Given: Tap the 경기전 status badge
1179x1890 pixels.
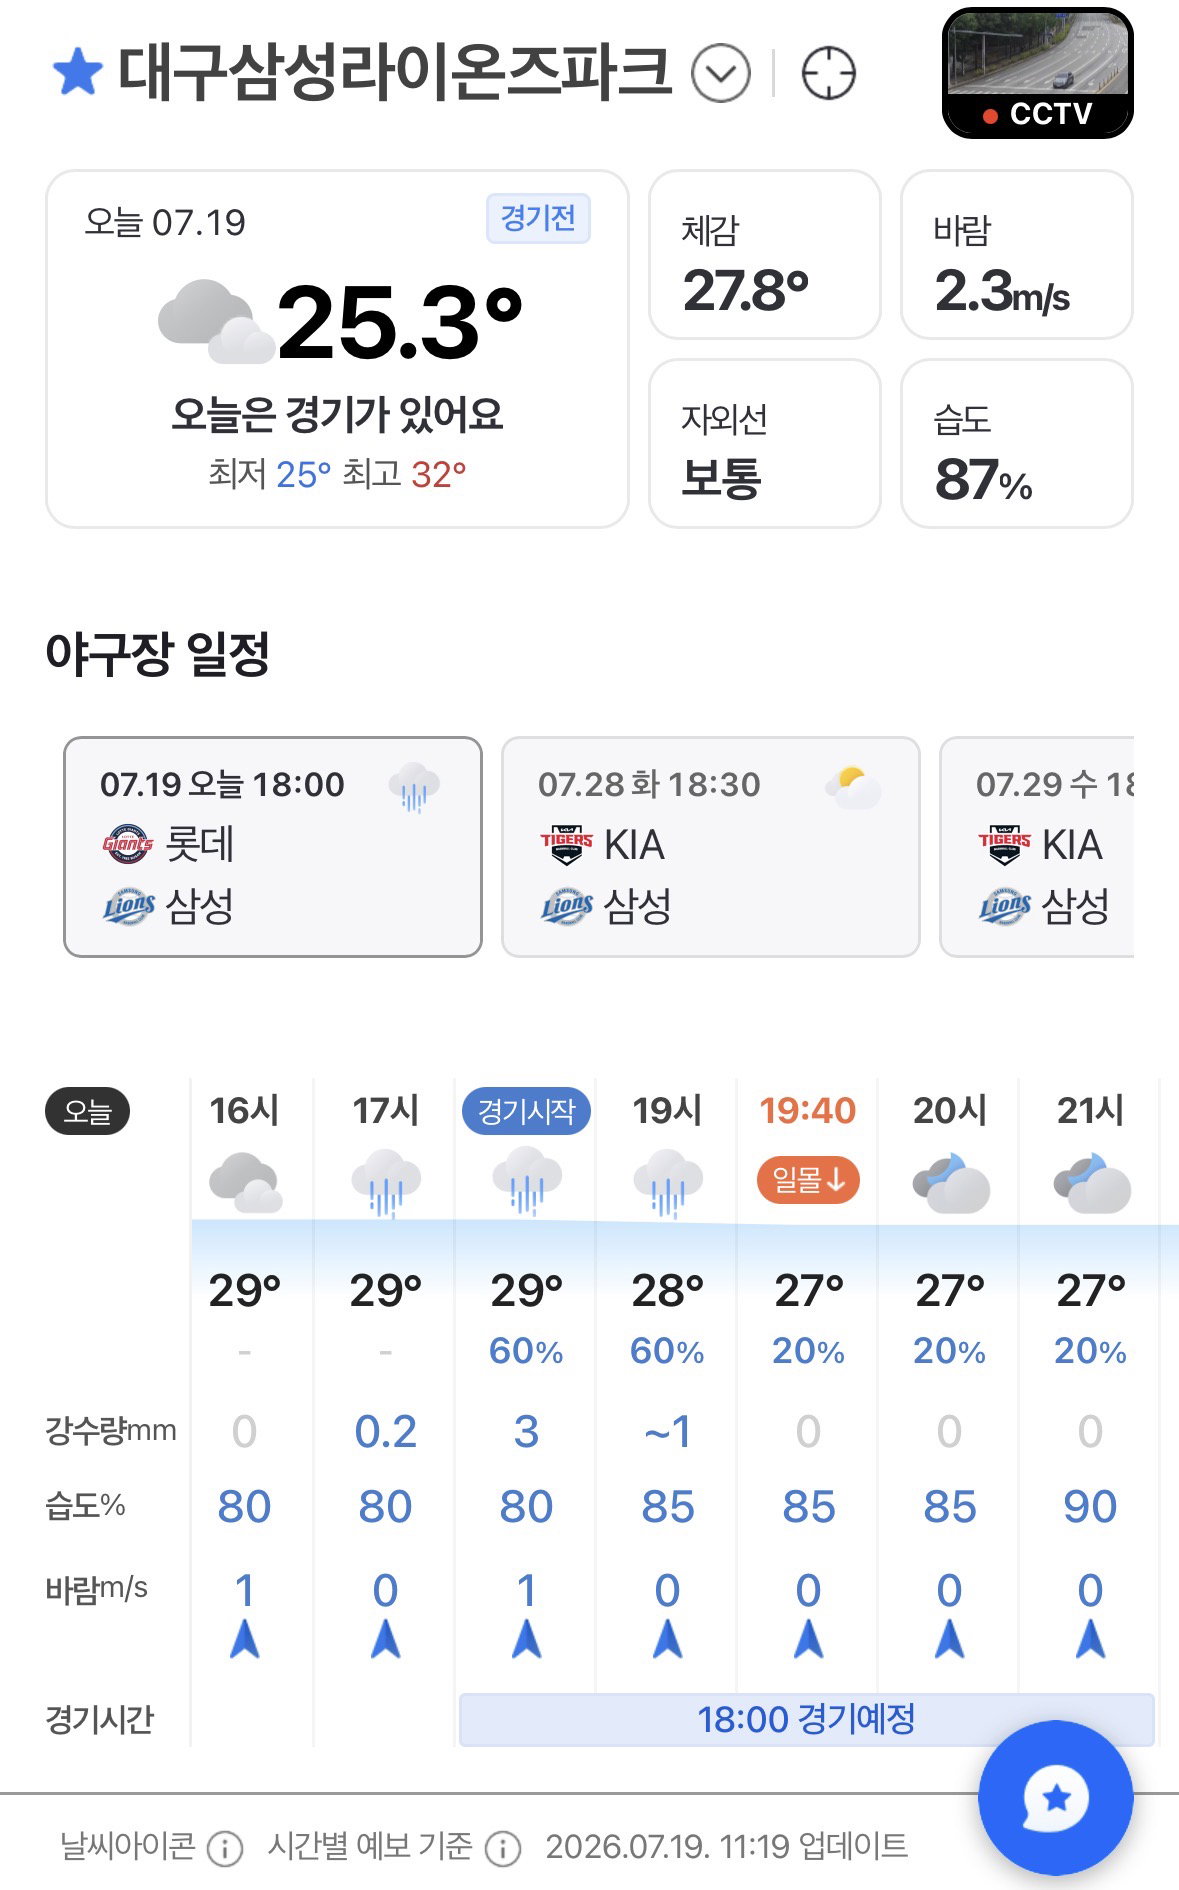Looking at the screenshot, I should 538,218.
